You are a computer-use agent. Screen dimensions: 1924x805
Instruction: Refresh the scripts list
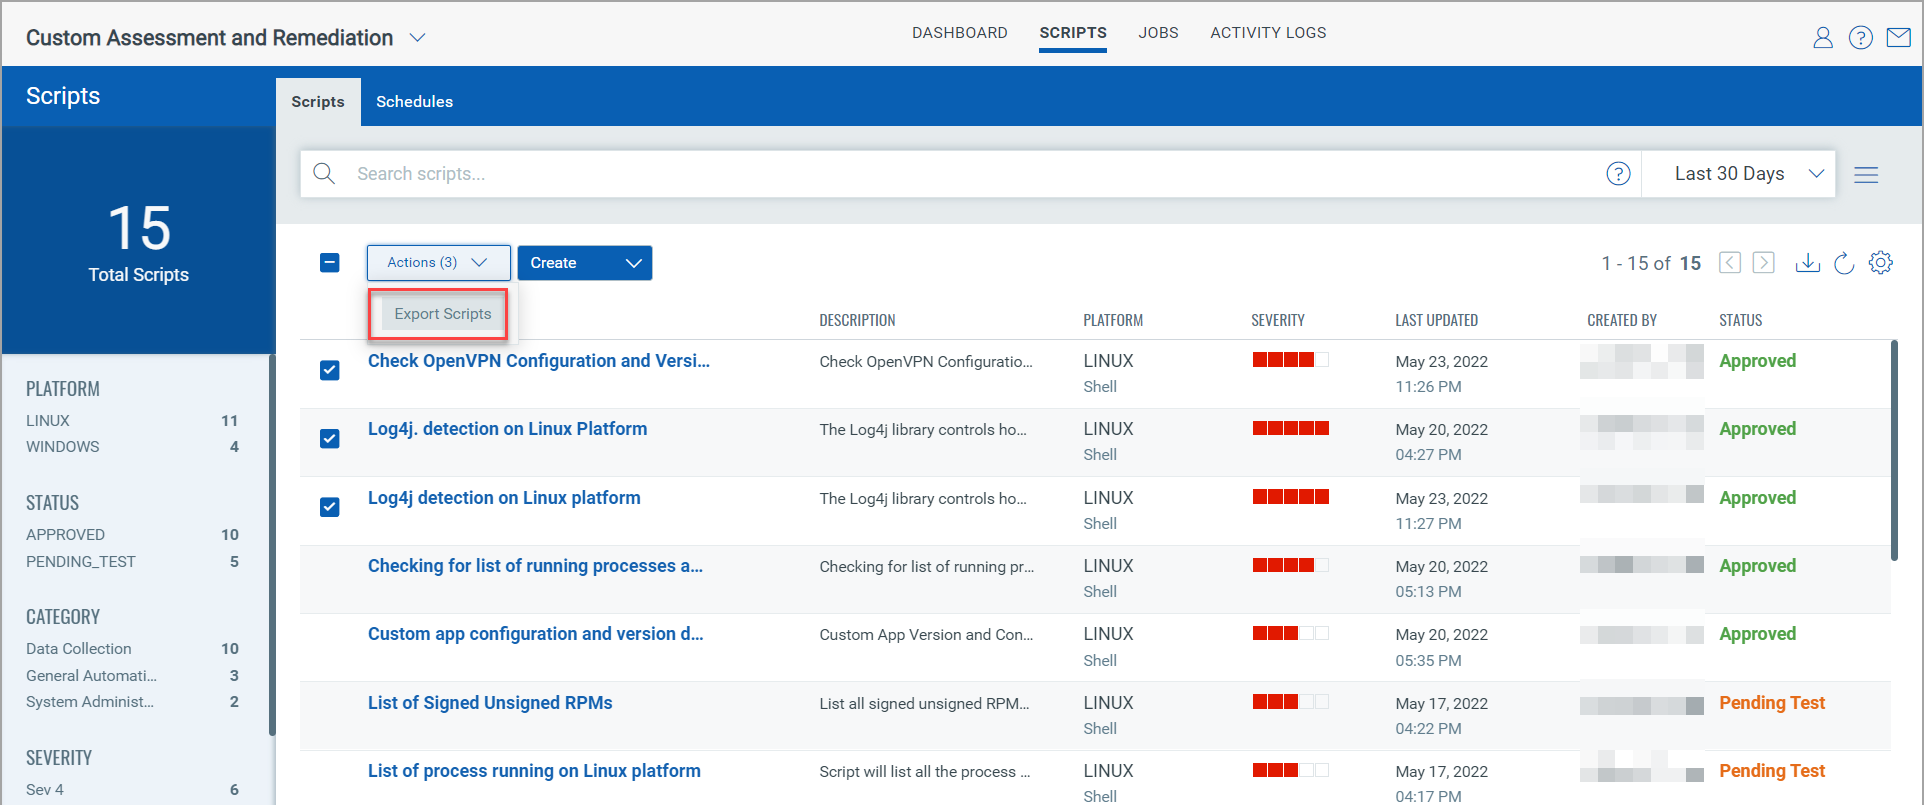click(1844, 263)
